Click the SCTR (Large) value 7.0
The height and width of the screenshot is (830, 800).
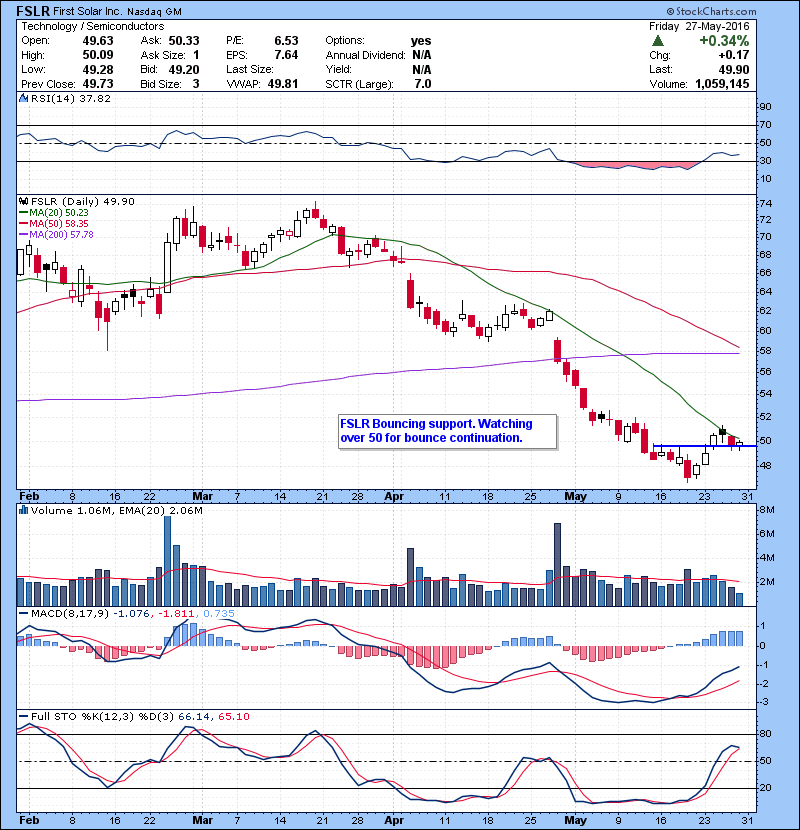[x=423, y=84]
